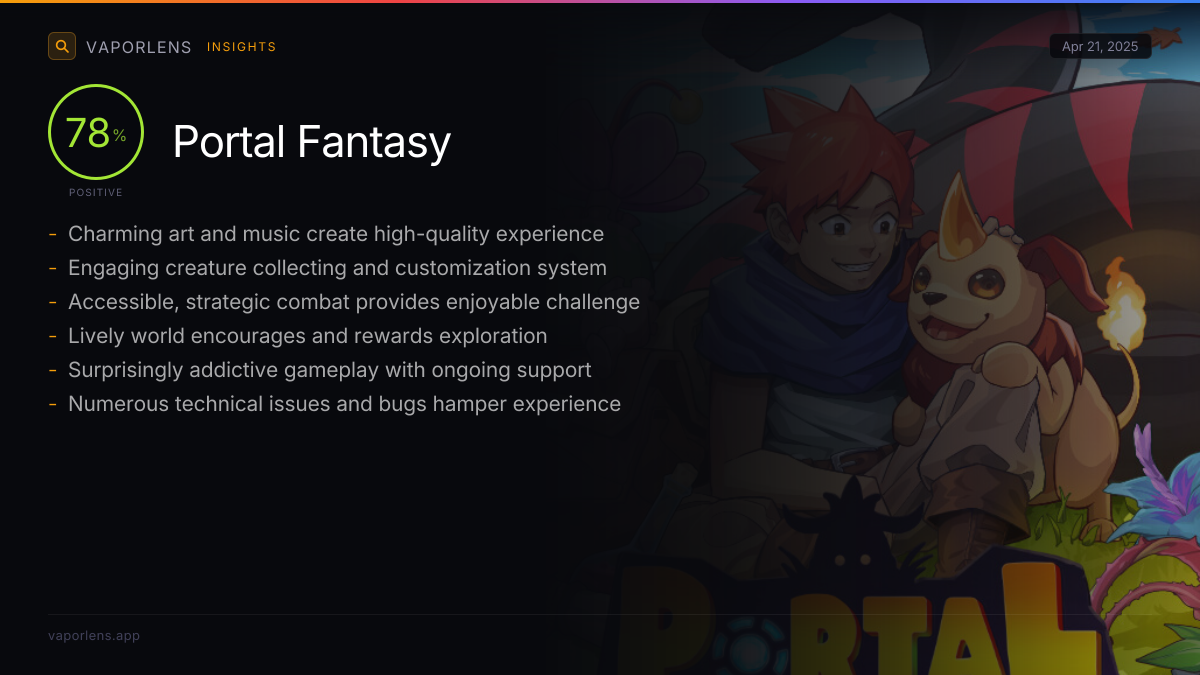Click the flame on the creature's tail

pos(1123,298)
